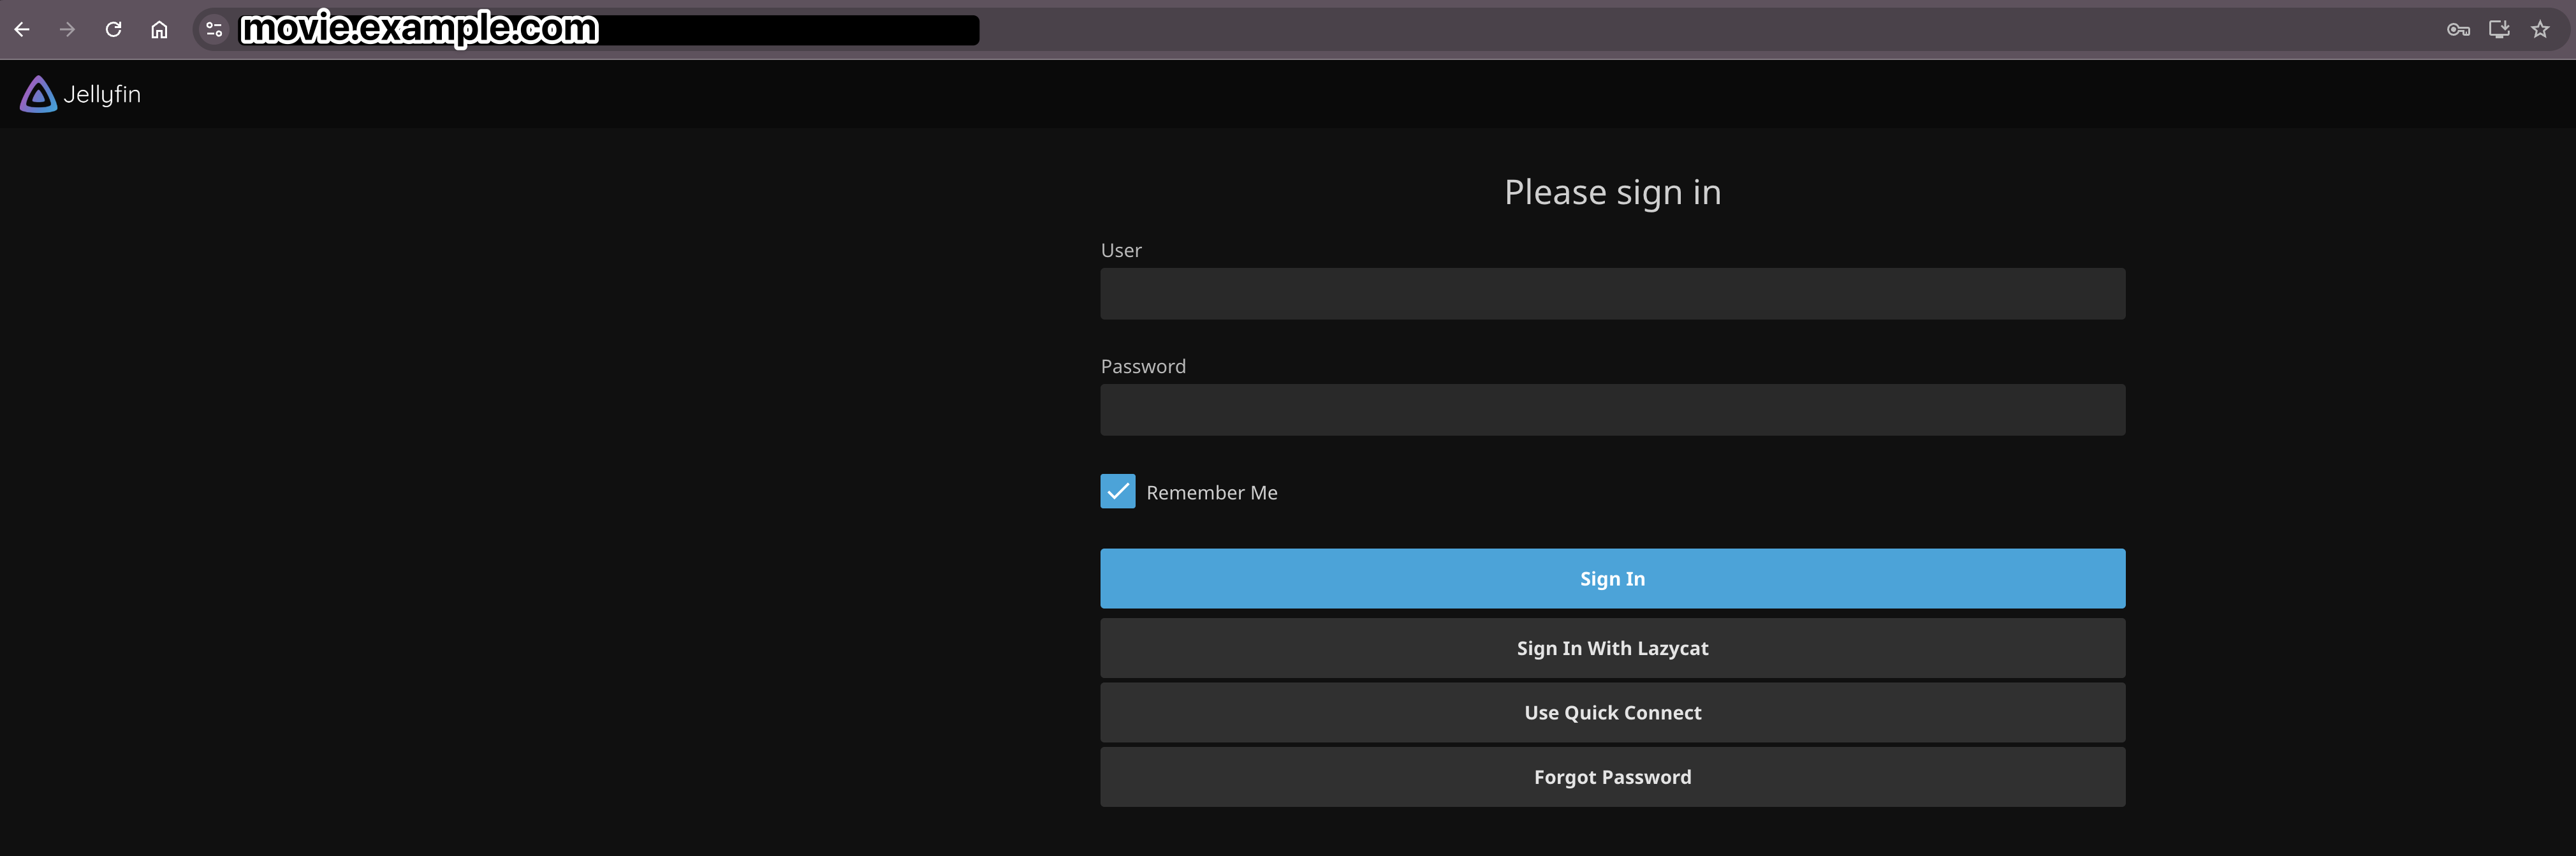This screenshot has height=856, width=2576.
Task: Focus the Password input field
Action: (x=1612, y=409)
